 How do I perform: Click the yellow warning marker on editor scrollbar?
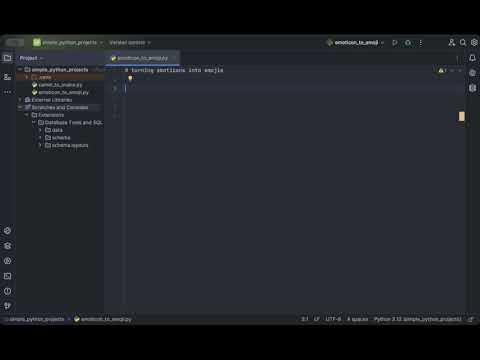pyautogui.click(x=462, y=116)
